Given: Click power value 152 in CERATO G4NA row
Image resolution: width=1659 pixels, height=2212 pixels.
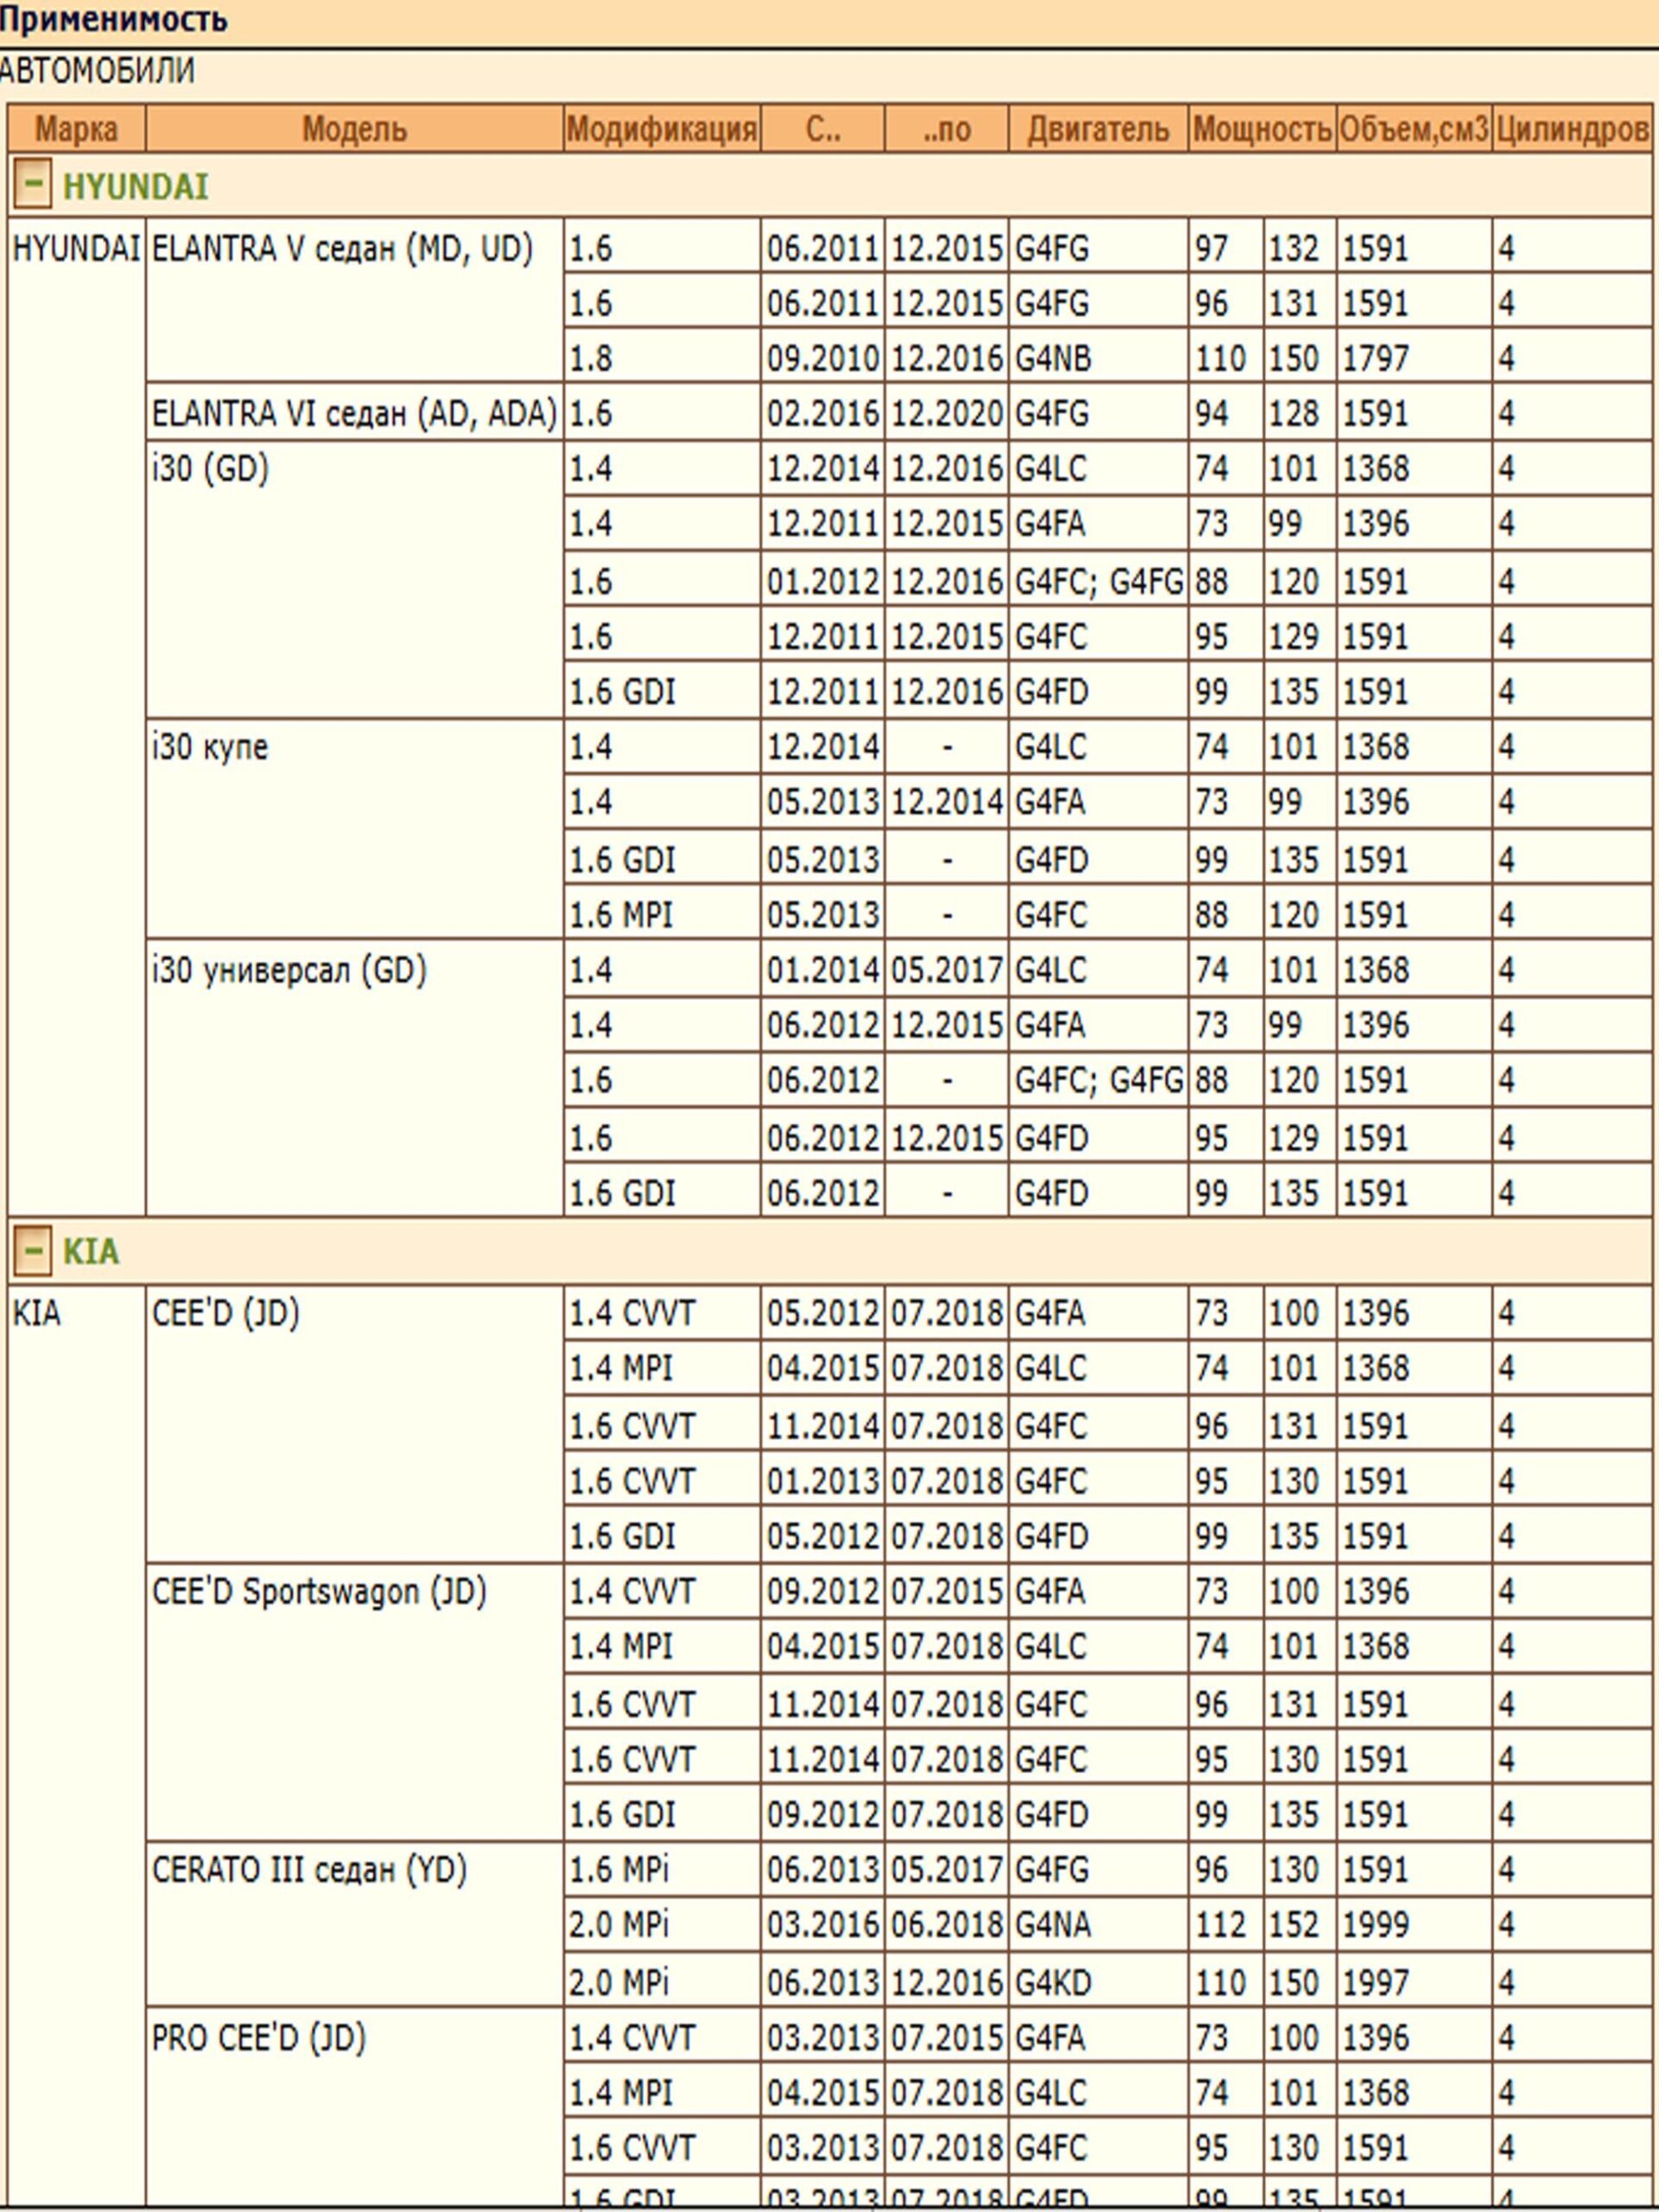Looking at the screenshot, I should point(1293,1924).
